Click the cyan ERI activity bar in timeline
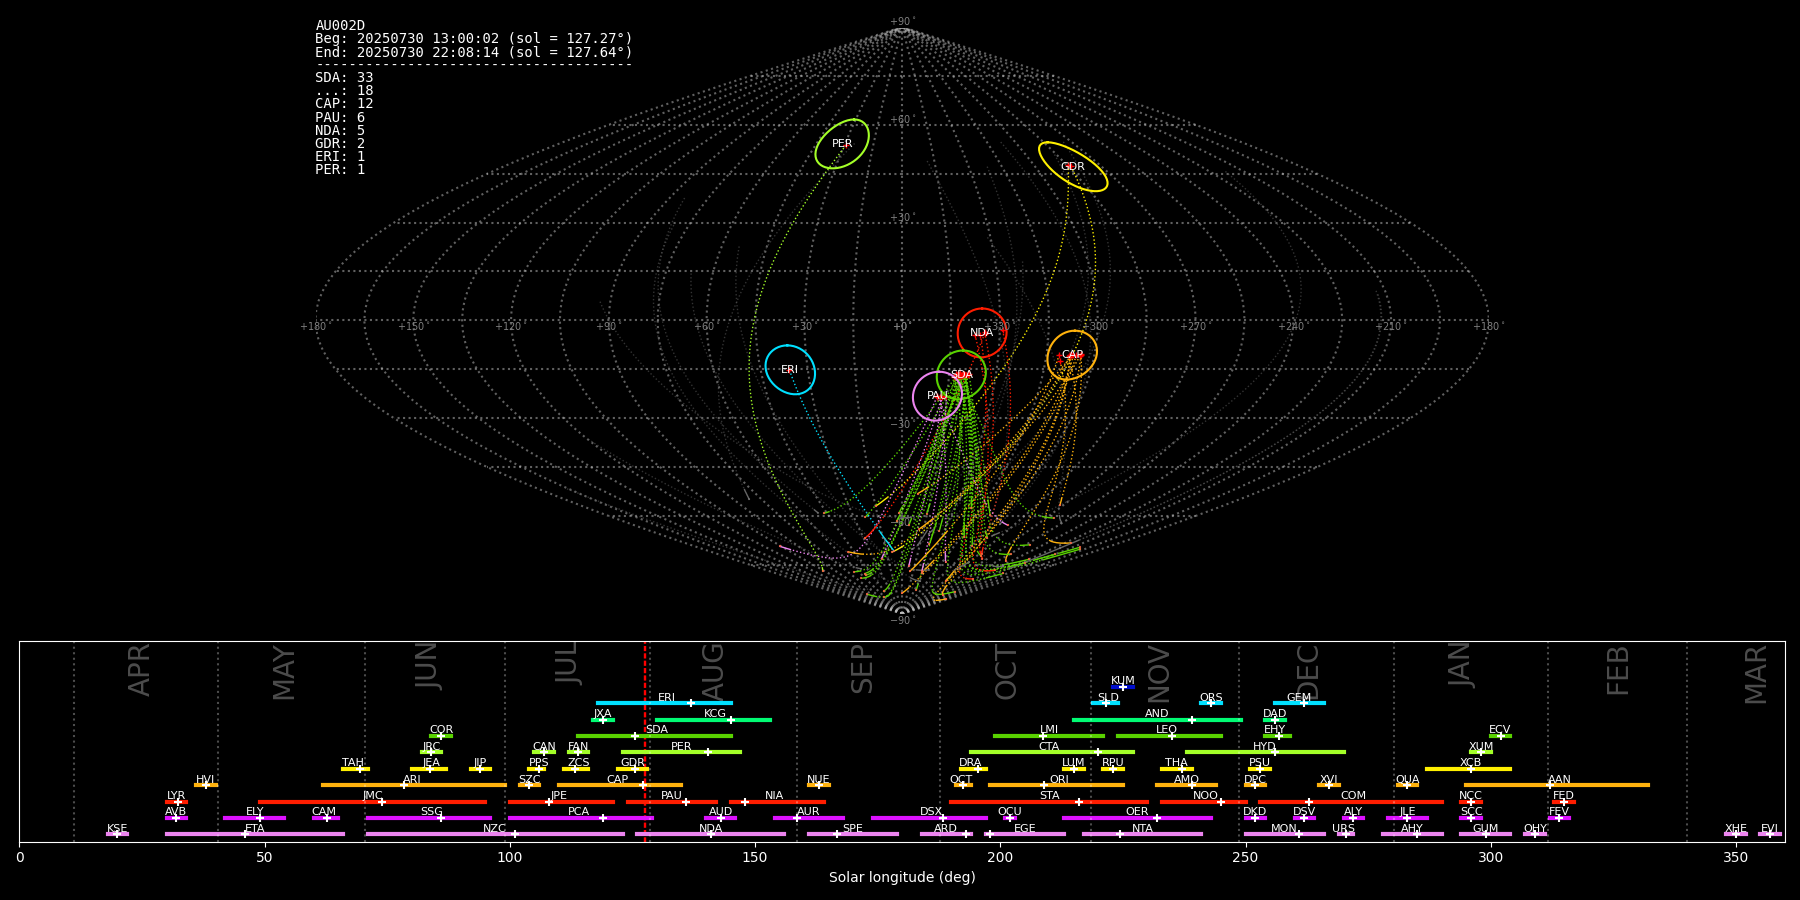The height and width of the screenshot is (900, 1800). click(664, 703)
